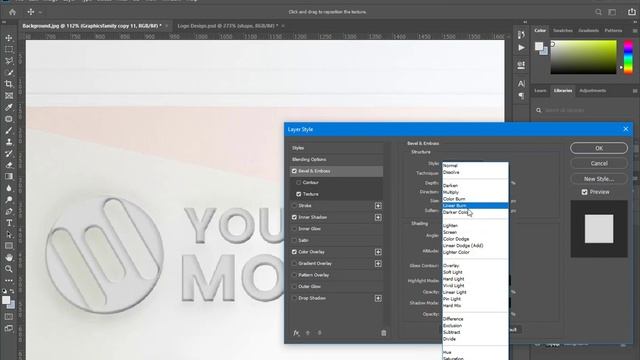Select the Pen tool
Viewport: 640px width, 360px height.
click(9, 211)
